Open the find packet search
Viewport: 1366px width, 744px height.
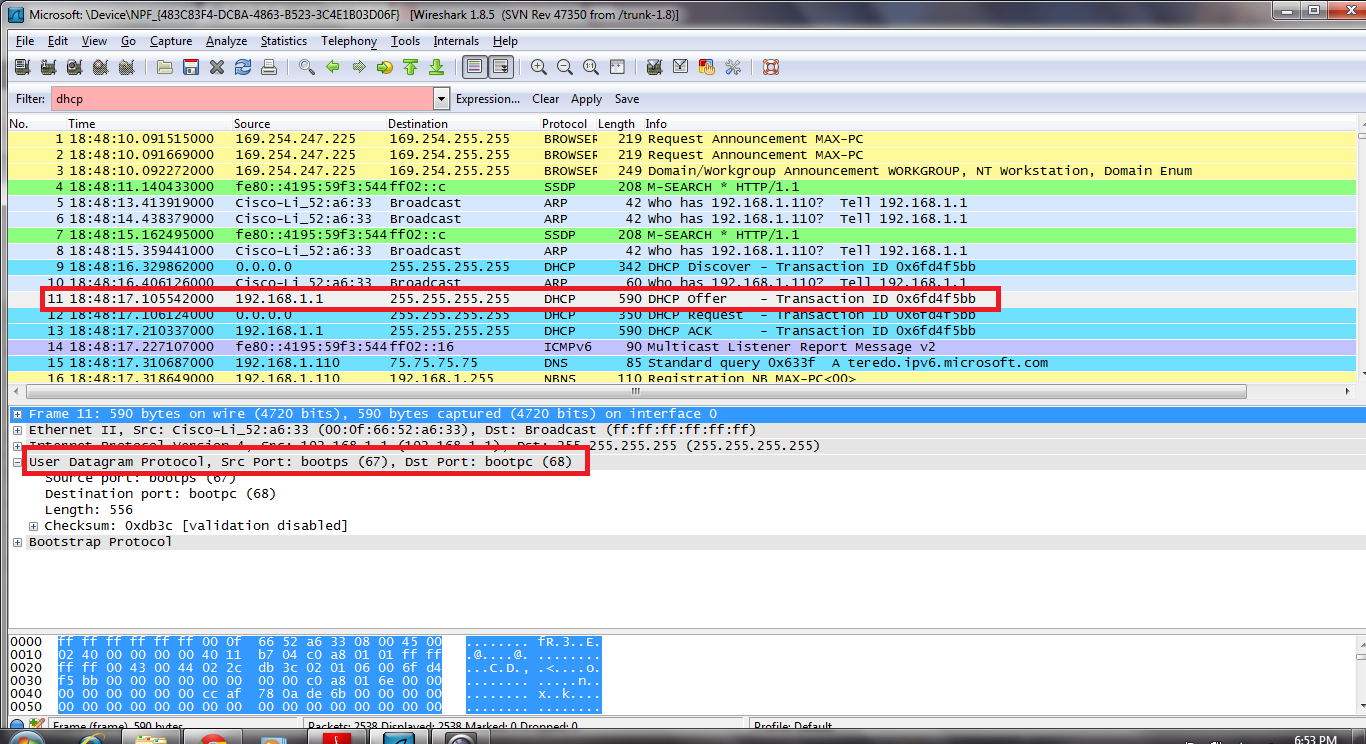[306, 67]
